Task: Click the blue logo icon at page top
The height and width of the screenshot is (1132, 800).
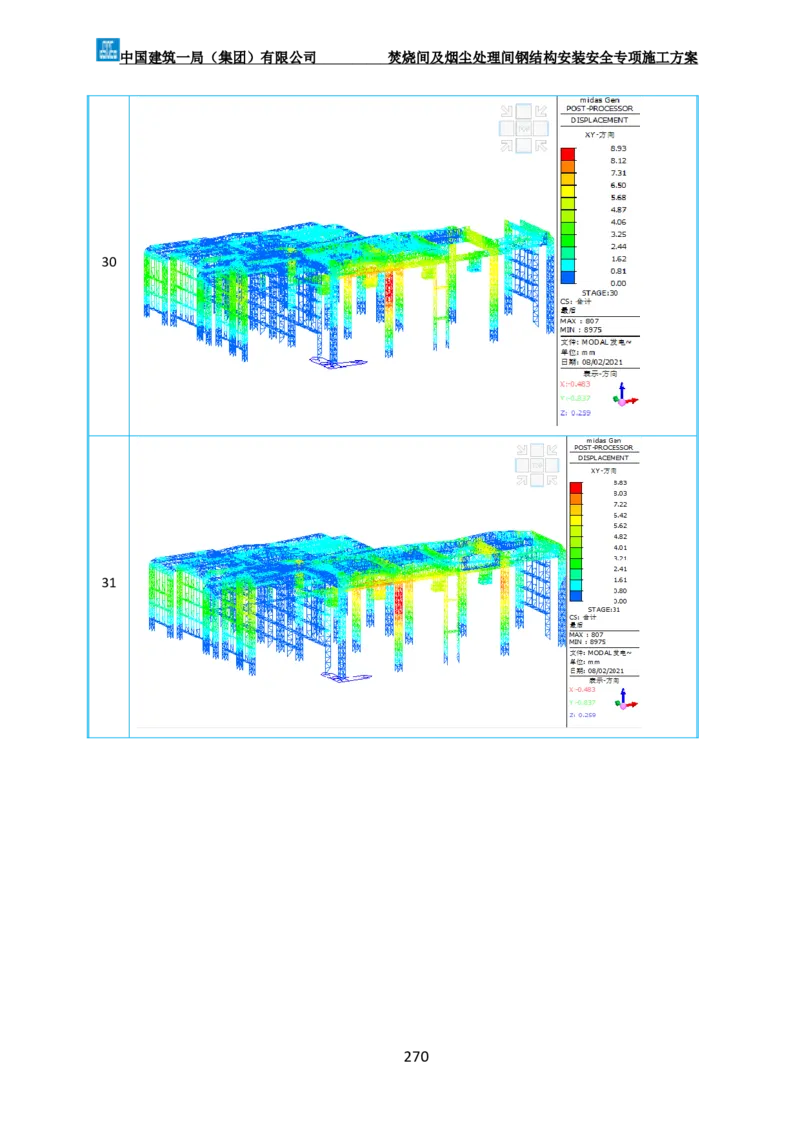Action: click(x=106, y=48)
